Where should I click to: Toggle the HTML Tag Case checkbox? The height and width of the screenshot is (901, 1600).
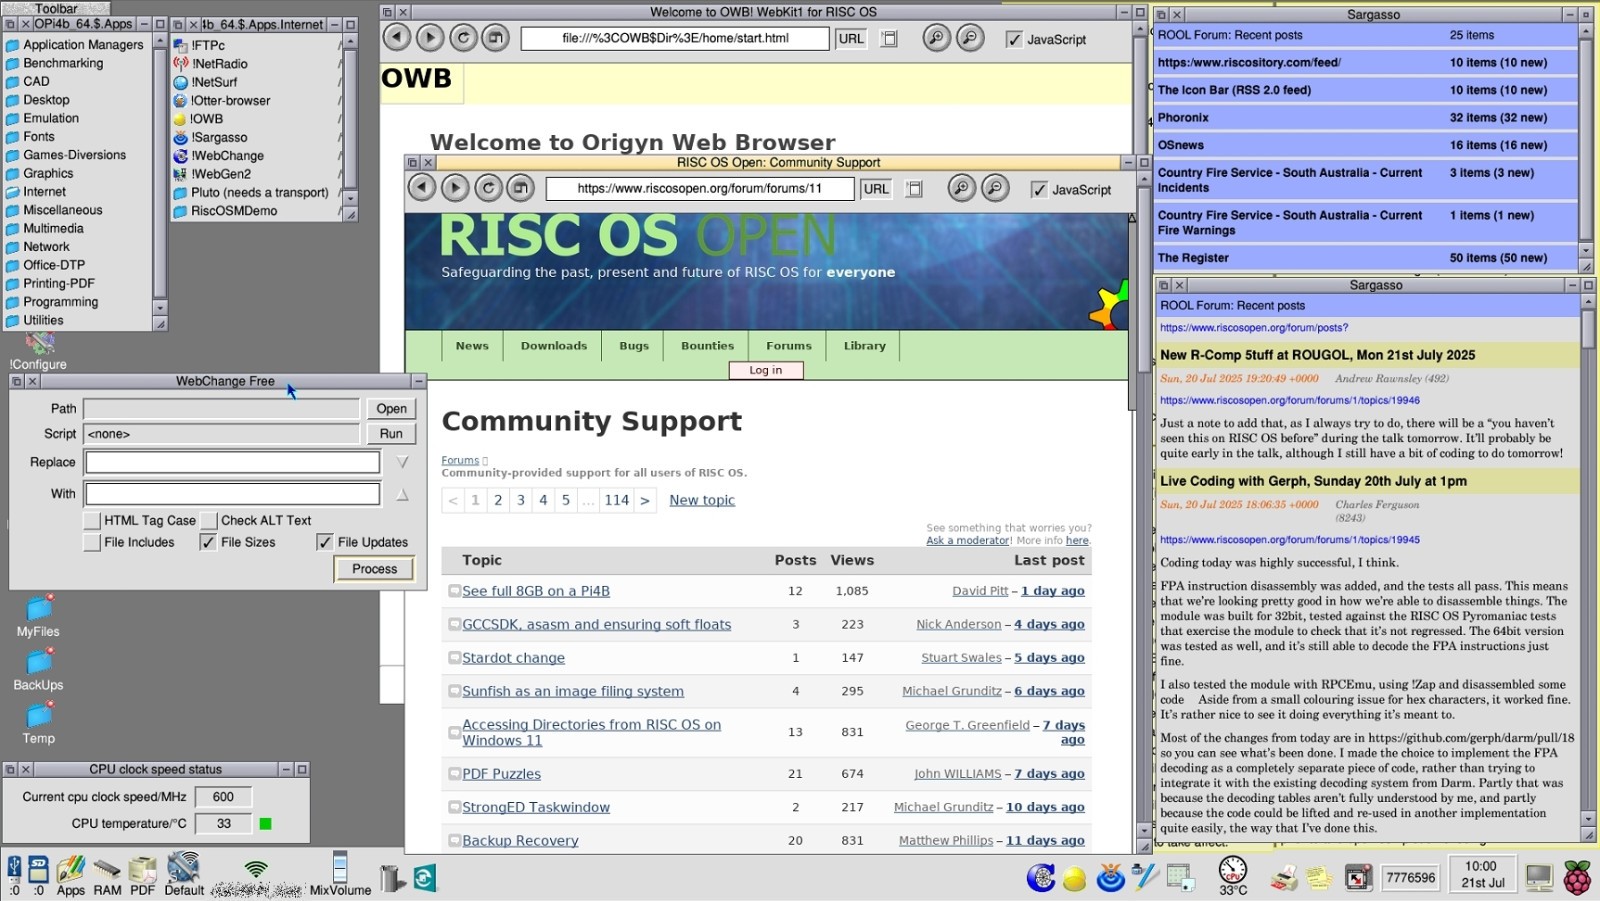point(92,521)
